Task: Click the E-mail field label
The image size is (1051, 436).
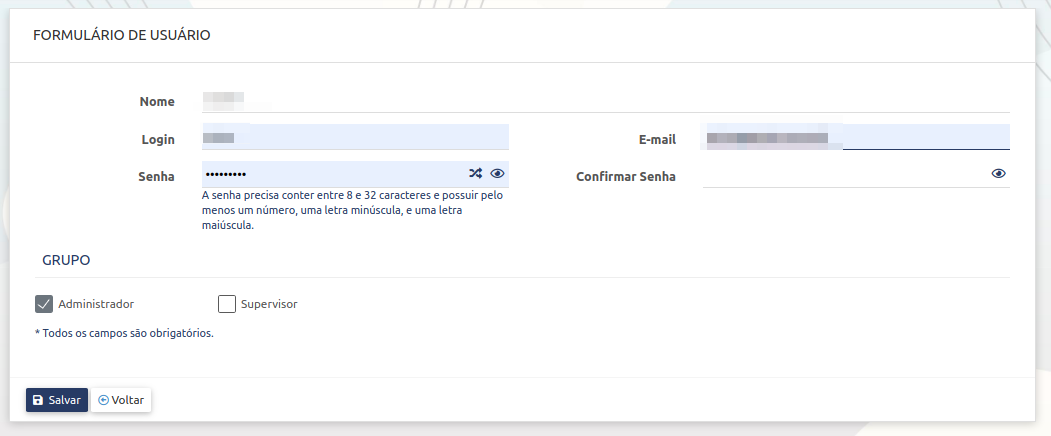Action: tap(657, 140)
